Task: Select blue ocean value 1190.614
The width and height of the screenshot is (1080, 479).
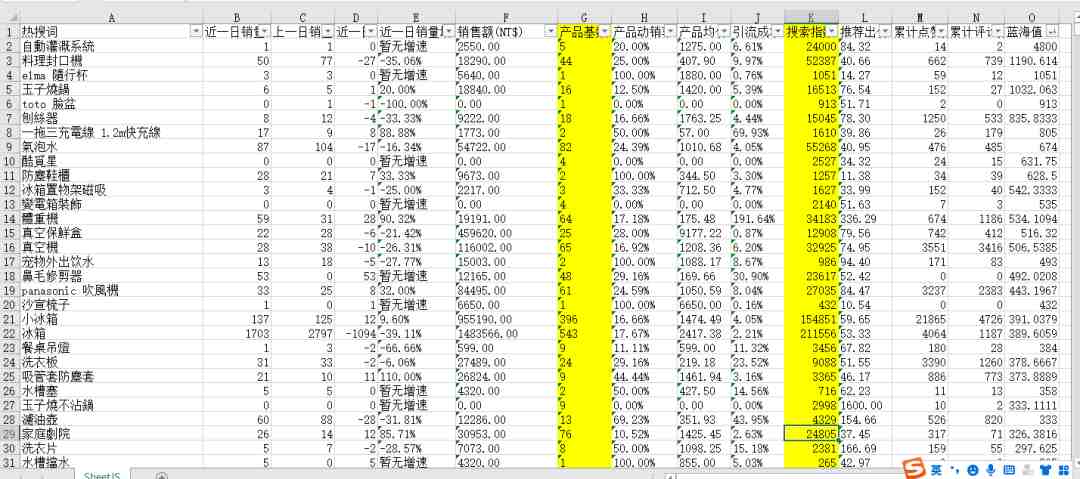Action: pos(1032,61)
